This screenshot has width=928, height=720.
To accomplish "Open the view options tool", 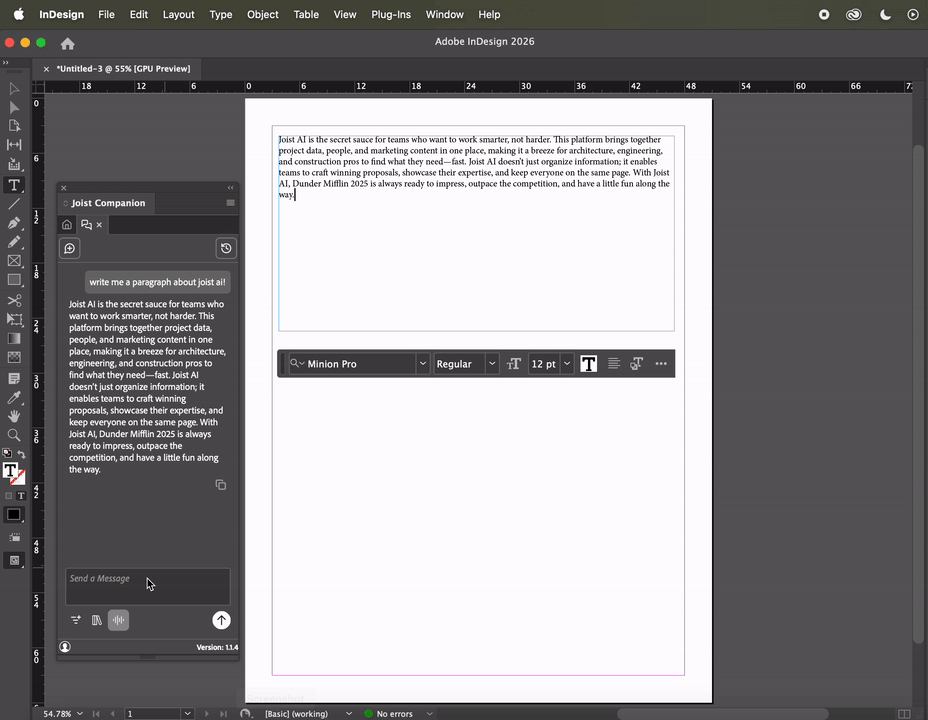I will pyautogui.click(x=14, y=538).
